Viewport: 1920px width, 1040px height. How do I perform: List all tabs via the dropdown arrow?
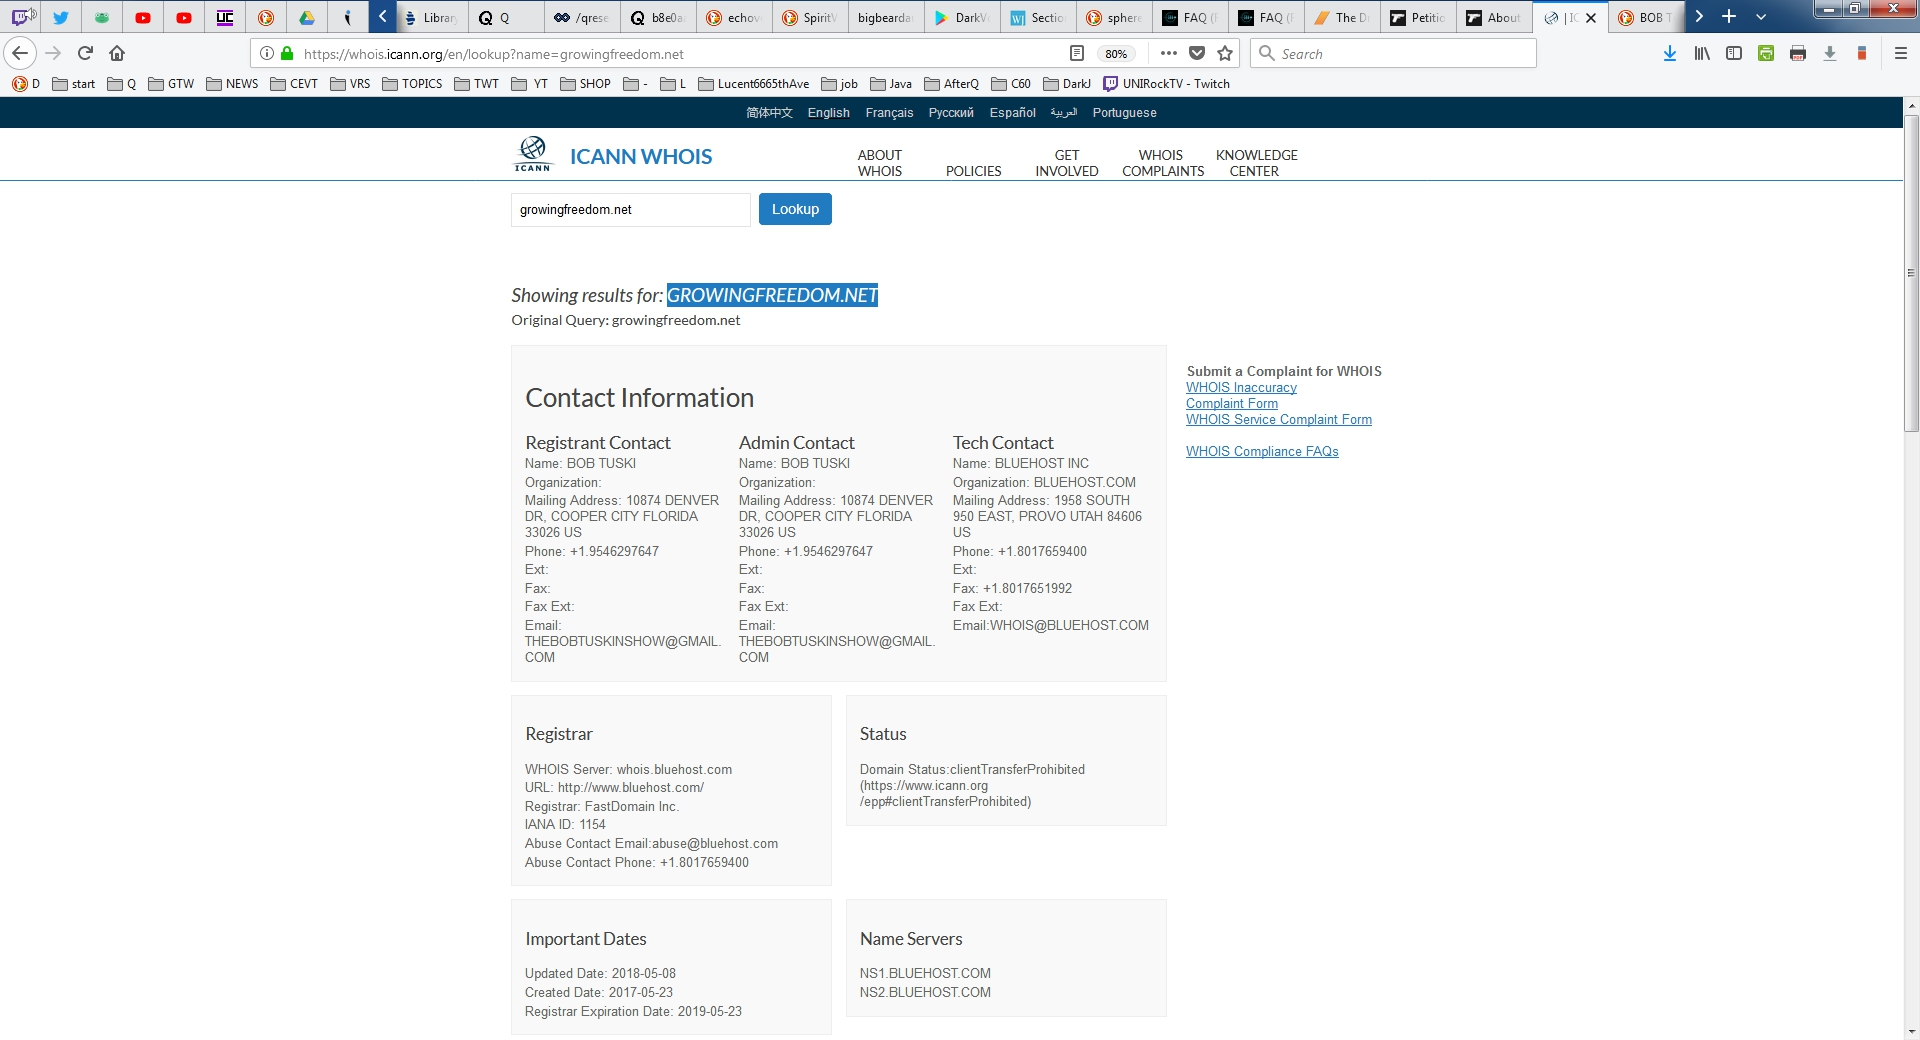pos(1761,17)
